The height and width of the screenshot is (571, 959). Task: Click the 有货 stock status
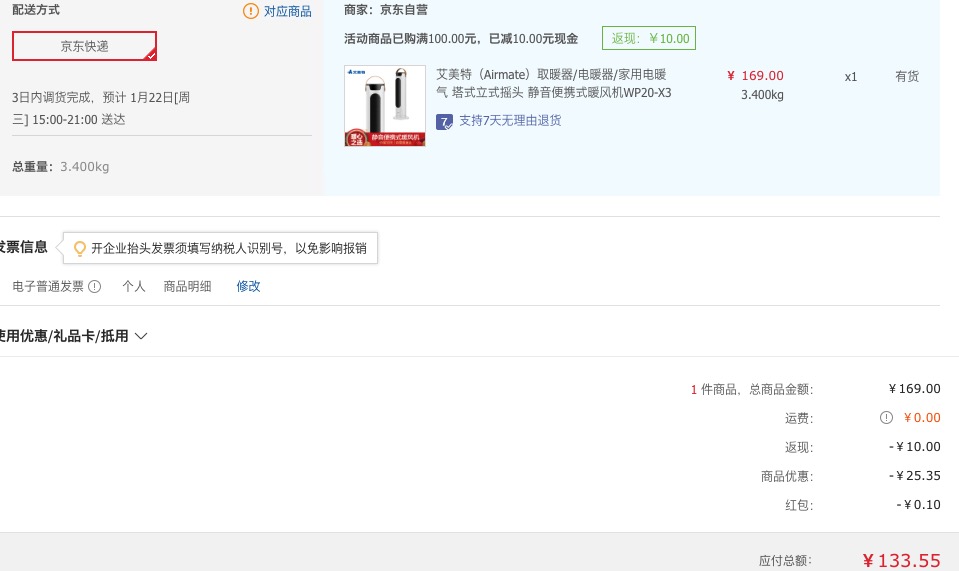pos(907,76)
